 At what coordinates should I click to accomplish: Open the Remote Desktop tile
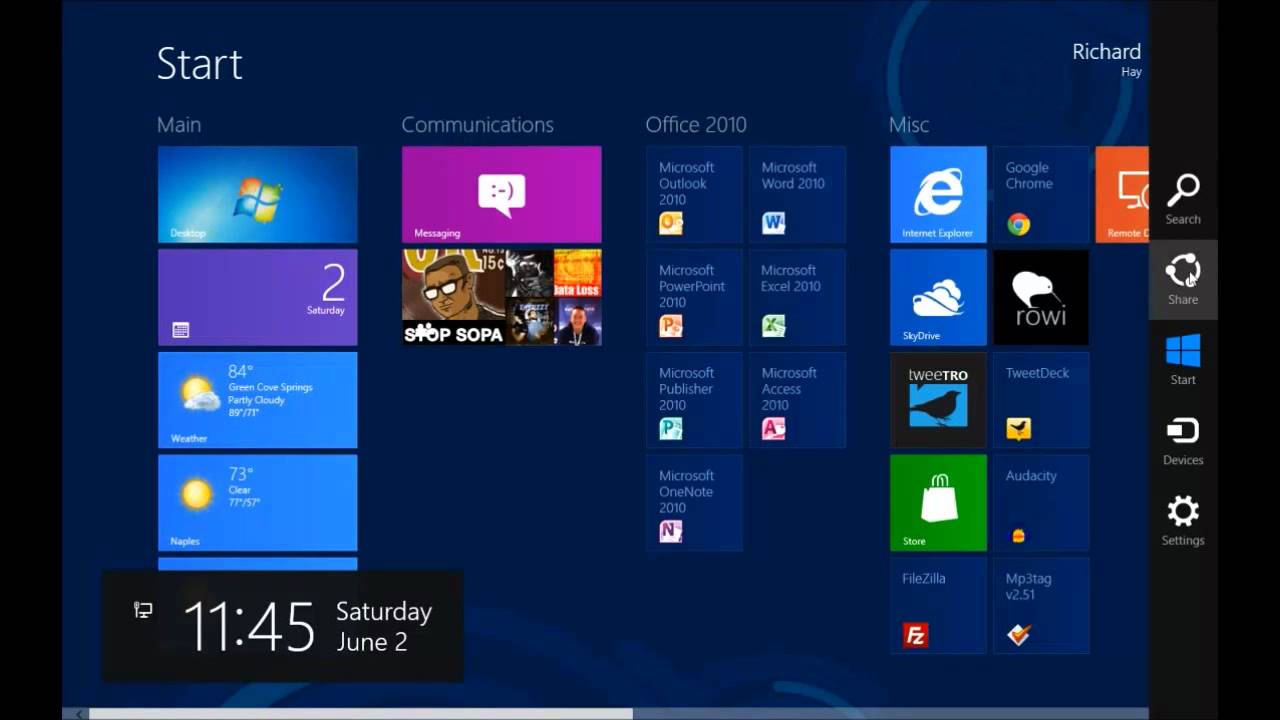[1122, 194]
